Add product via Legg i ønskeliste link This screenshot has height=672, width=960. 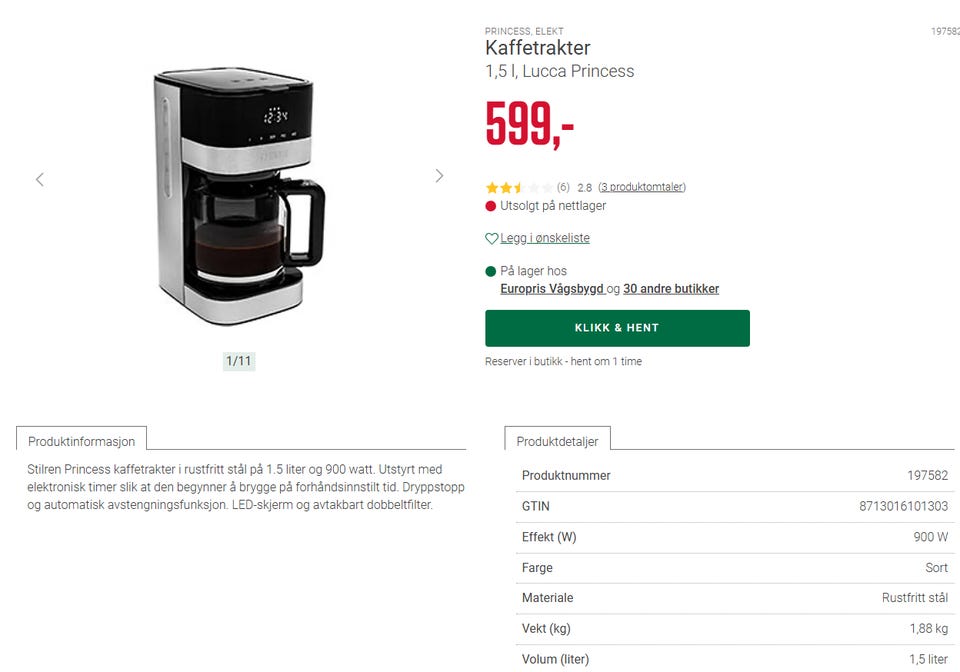[545, 238]
